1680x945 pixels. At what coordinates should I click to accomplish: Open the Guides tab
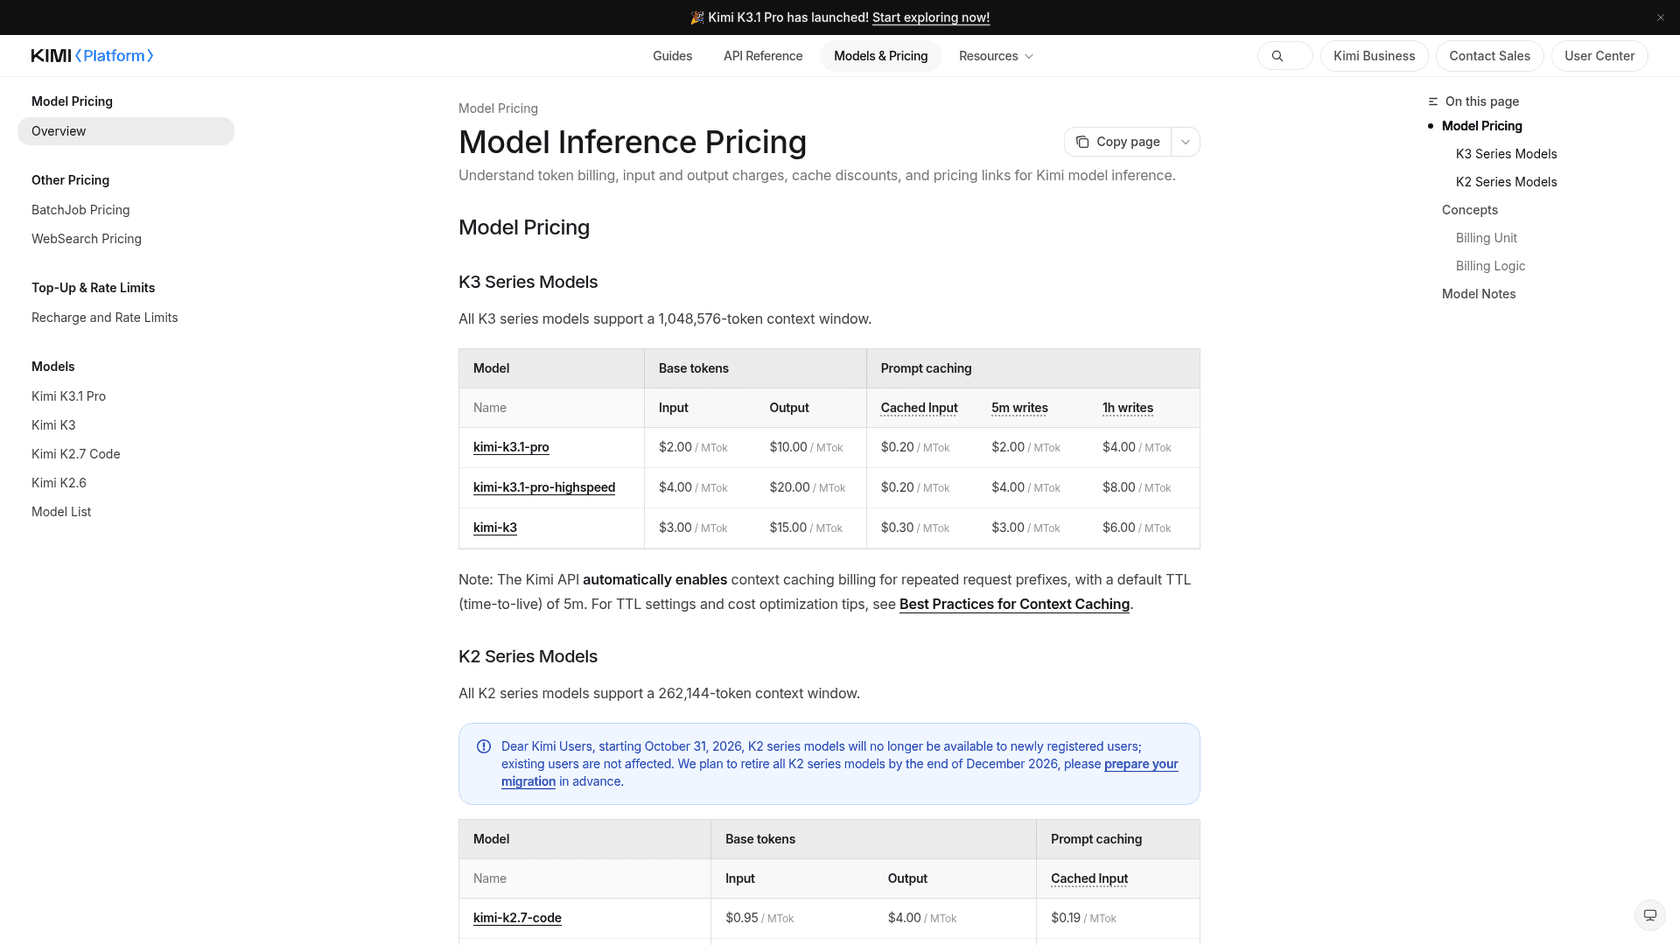pos(672,56)
